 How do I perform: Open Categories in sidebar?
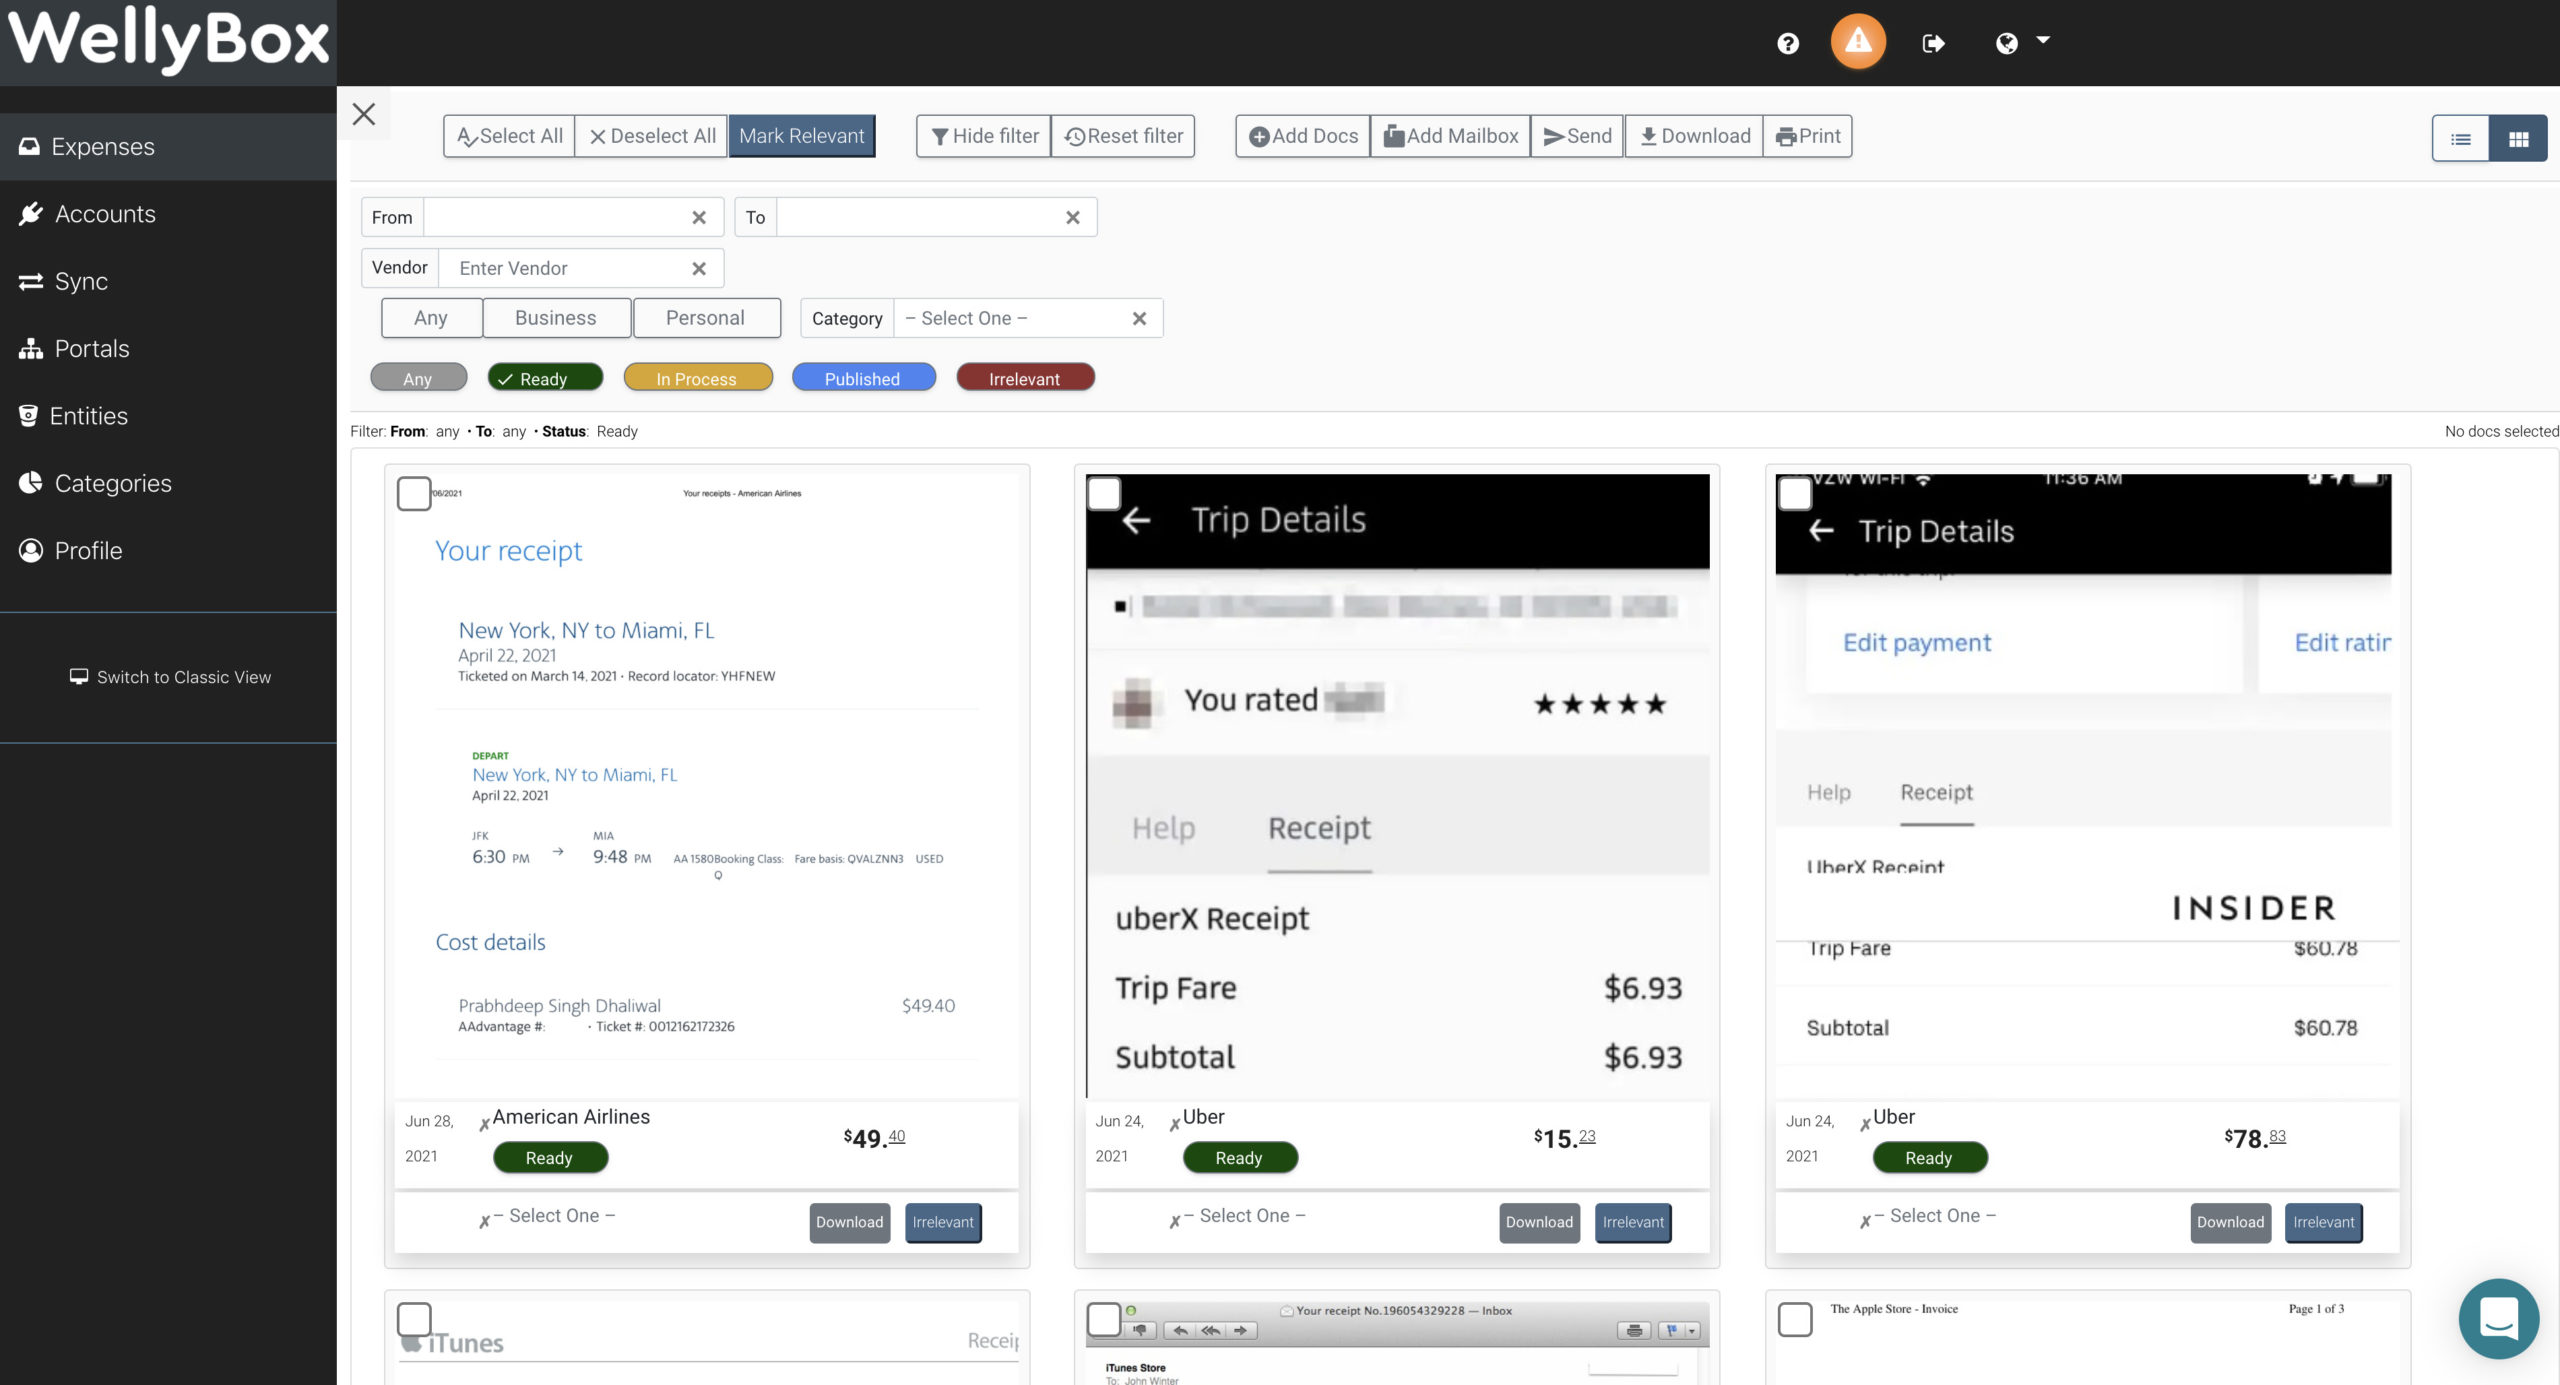click(168, 483)
